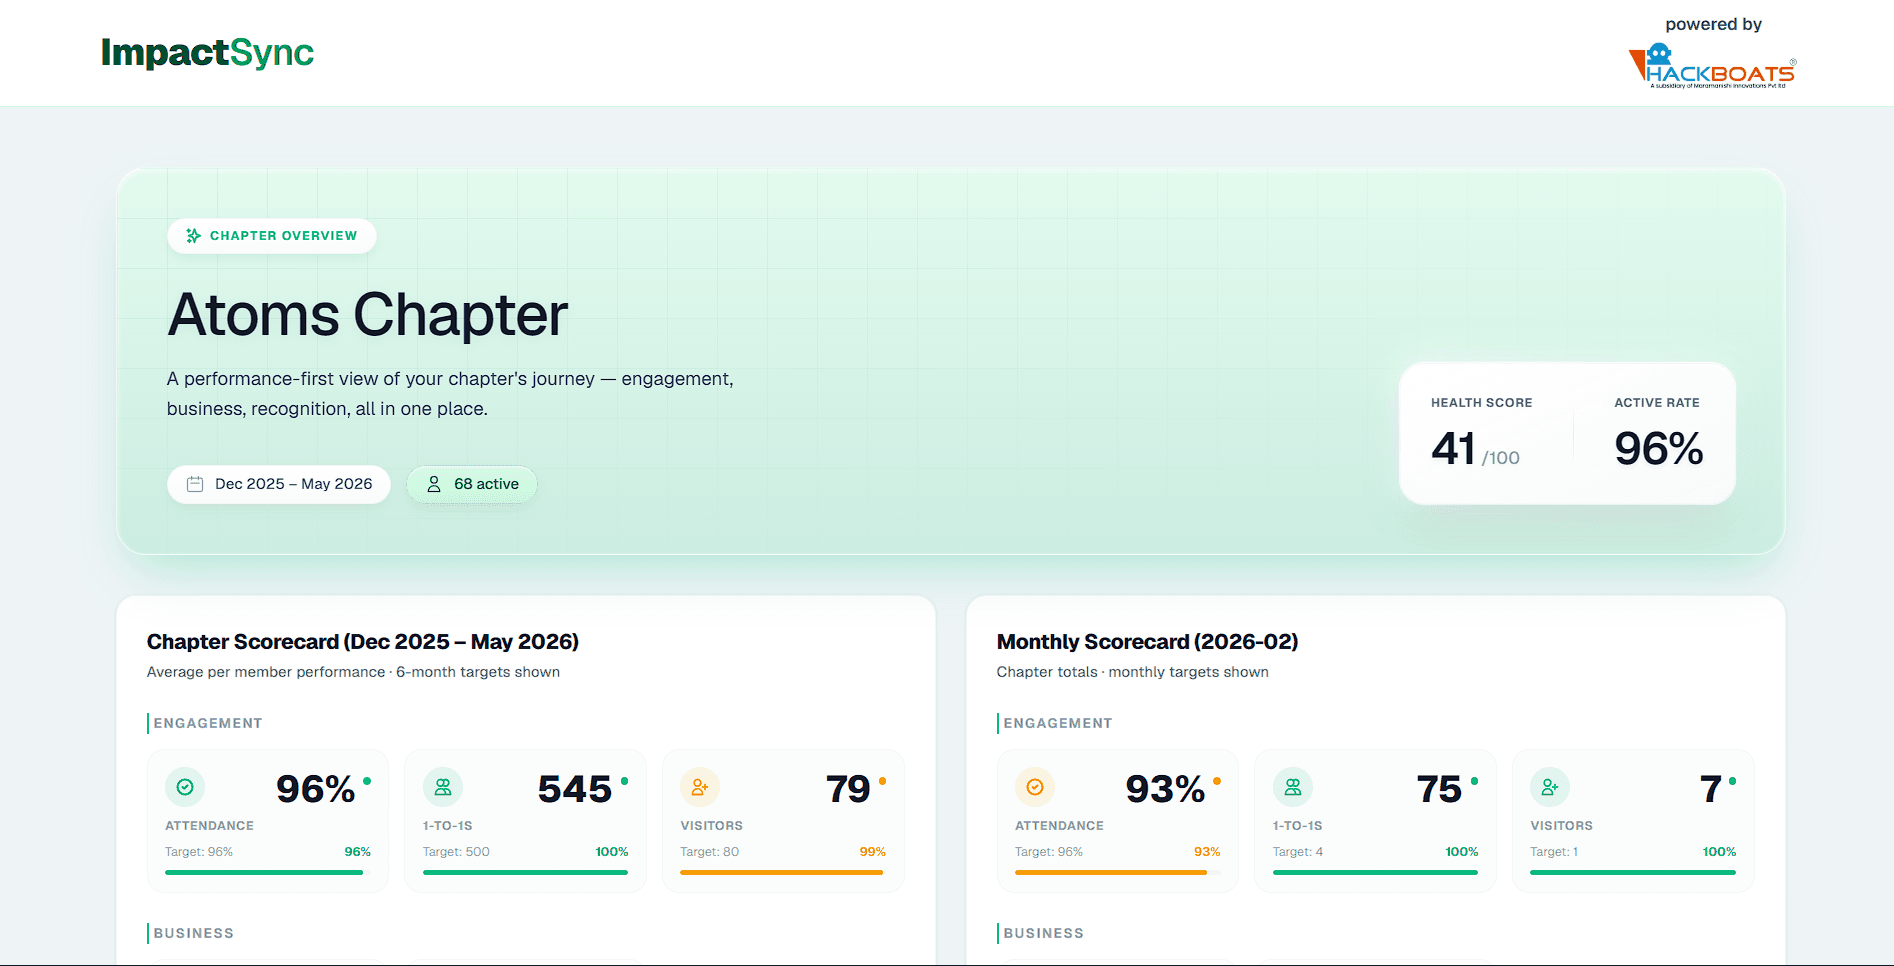
Task: Click the 93% monthly attendance value
Action: pos(1165,790)
